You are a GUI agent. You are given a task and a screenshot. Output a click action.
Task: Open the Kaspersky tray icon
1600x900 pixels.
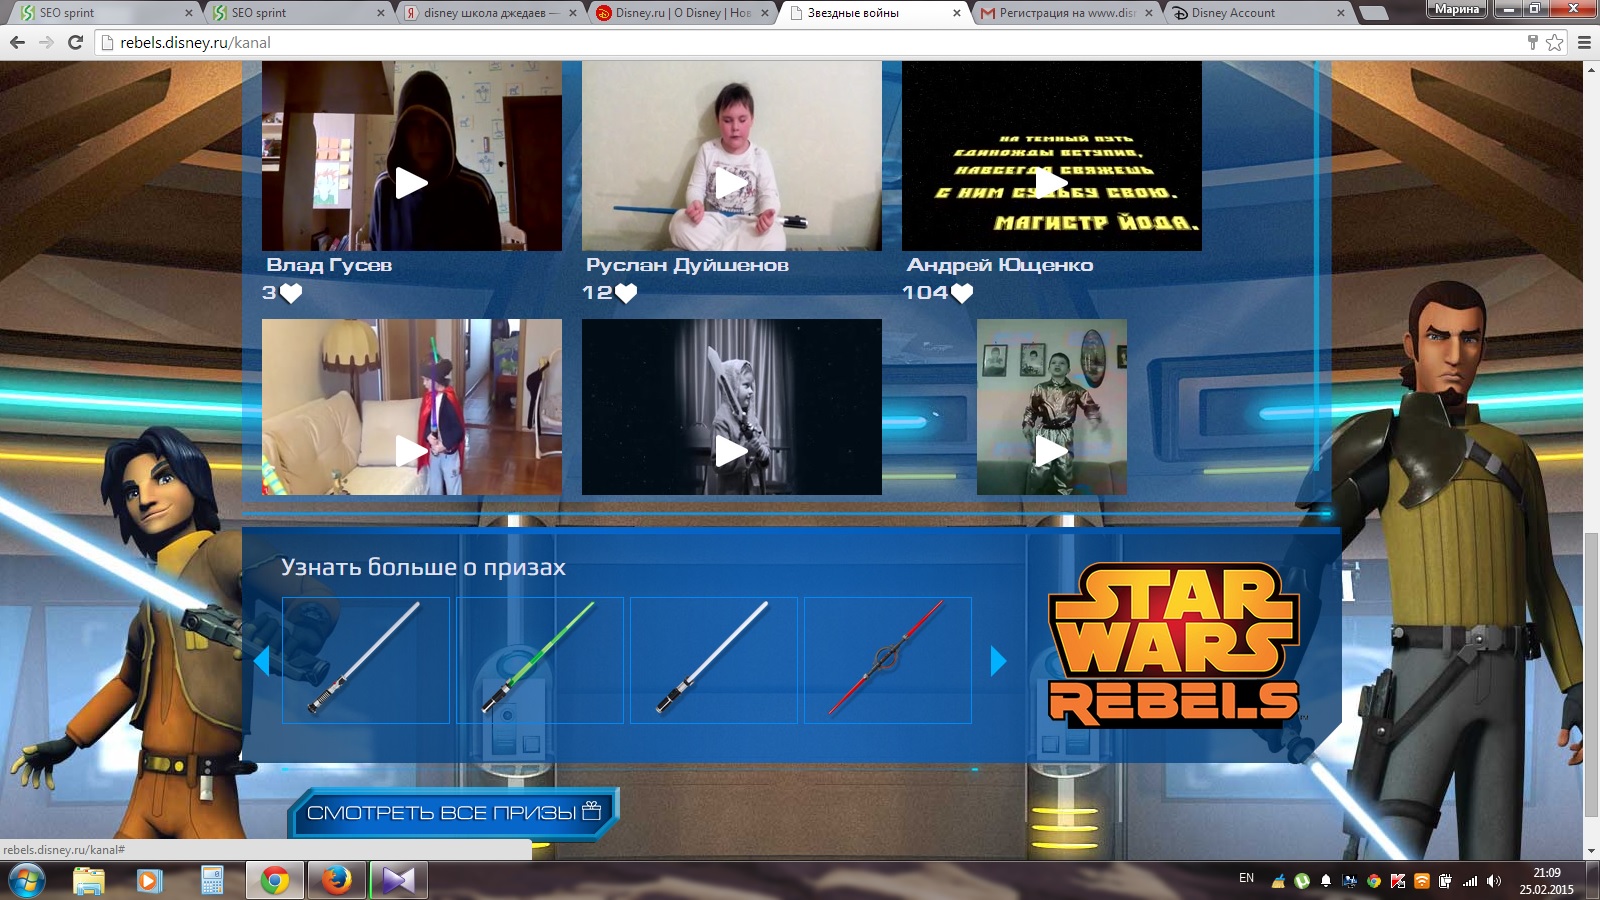(x=1398, y=881)
